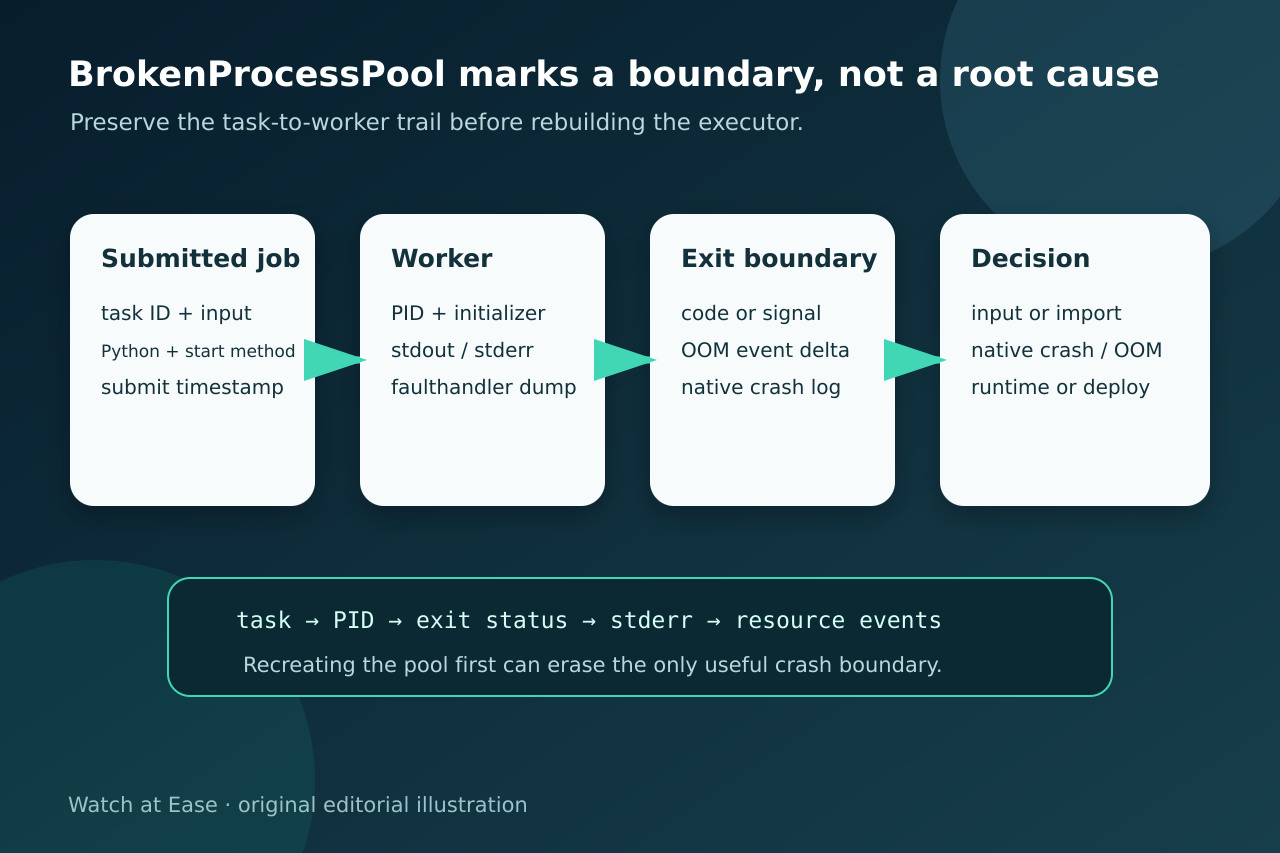This screenshot has width=1280, height=853.
Task: Click "native crash / OOM" text
Action: [1066, 351]
